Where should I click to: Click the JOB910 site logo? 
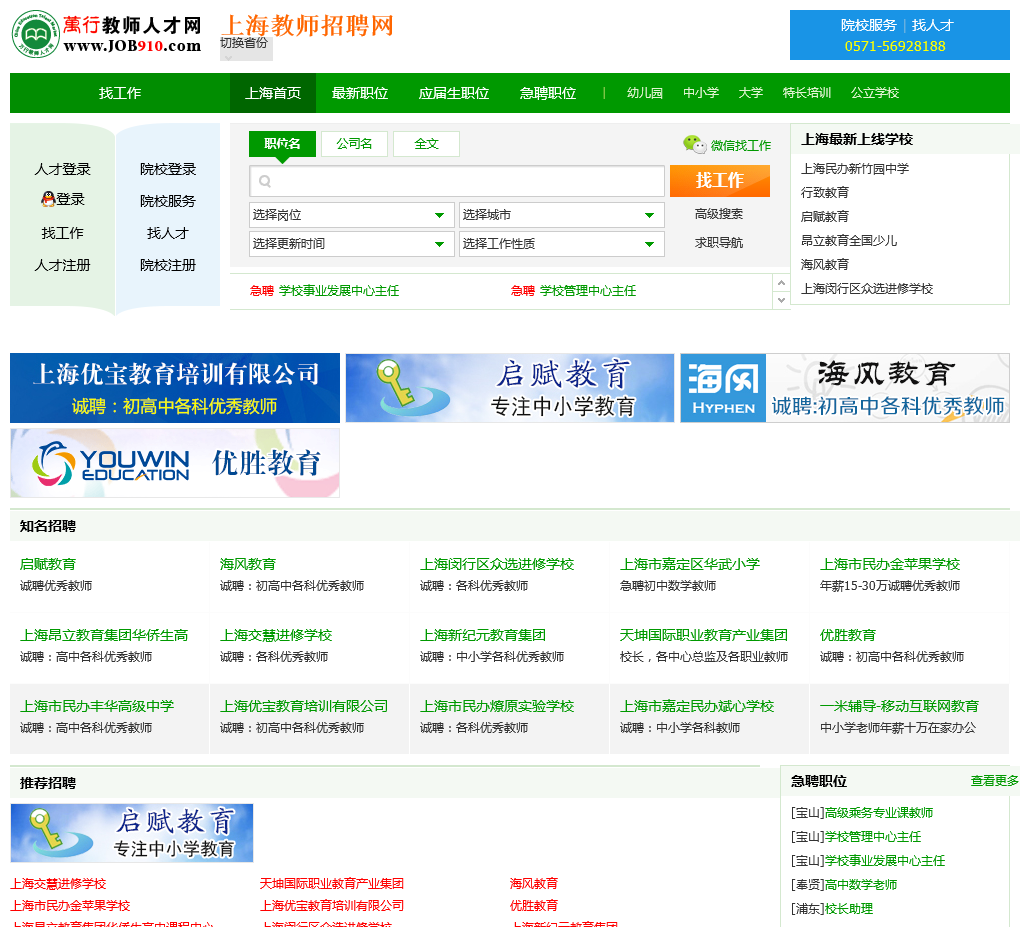106,35
